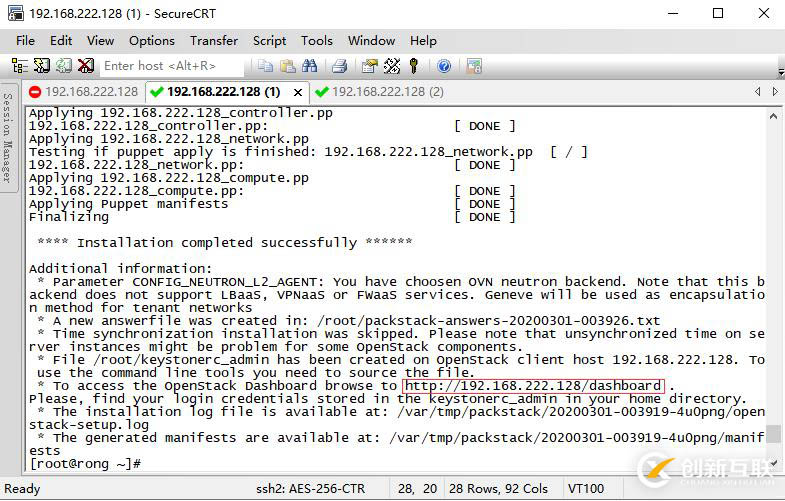Open the Script menu
The width and height of the screenshot is (785, 501).
point(269,41)
